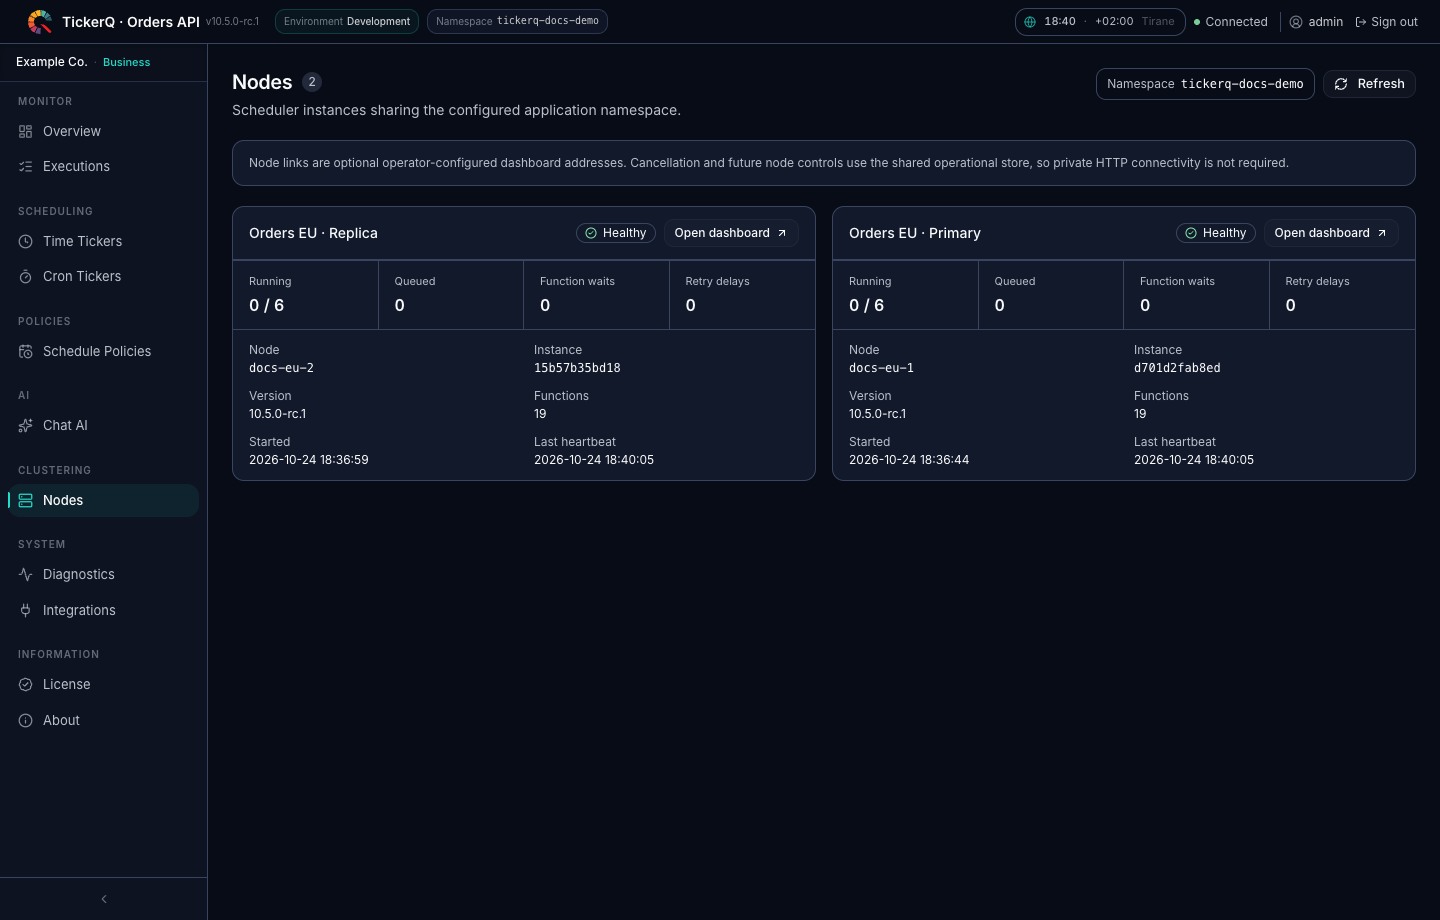Click instance ID d701d2fab8ed
This screenshot has width=1440, height=920.
pyautogui.click(x=1177, y=368)
